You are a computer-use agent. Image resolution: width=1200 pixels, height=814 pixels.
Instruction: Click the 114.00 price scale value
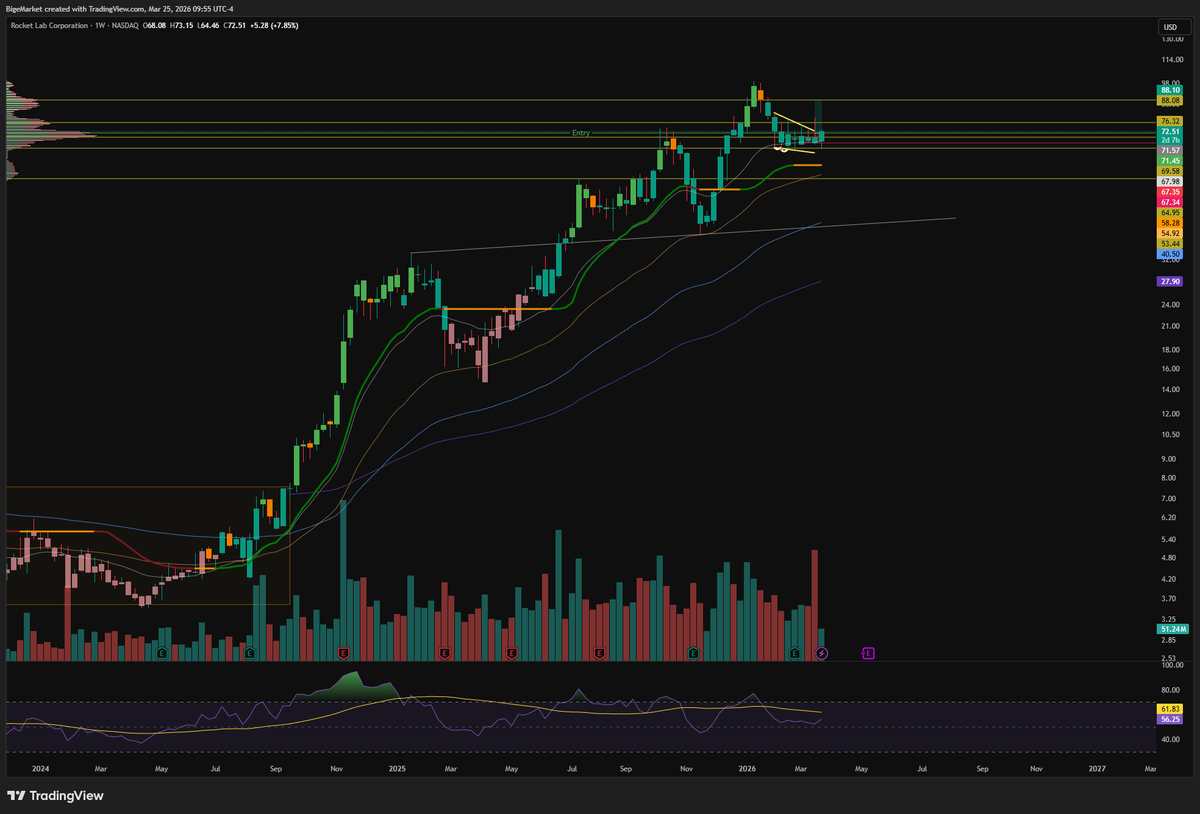point(1172,59)
